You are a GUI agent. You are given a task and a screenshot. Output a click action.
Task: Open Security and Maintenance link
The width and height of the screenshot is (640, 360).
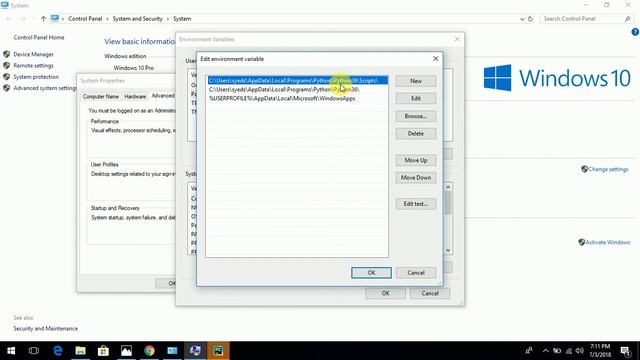(46, 329)
